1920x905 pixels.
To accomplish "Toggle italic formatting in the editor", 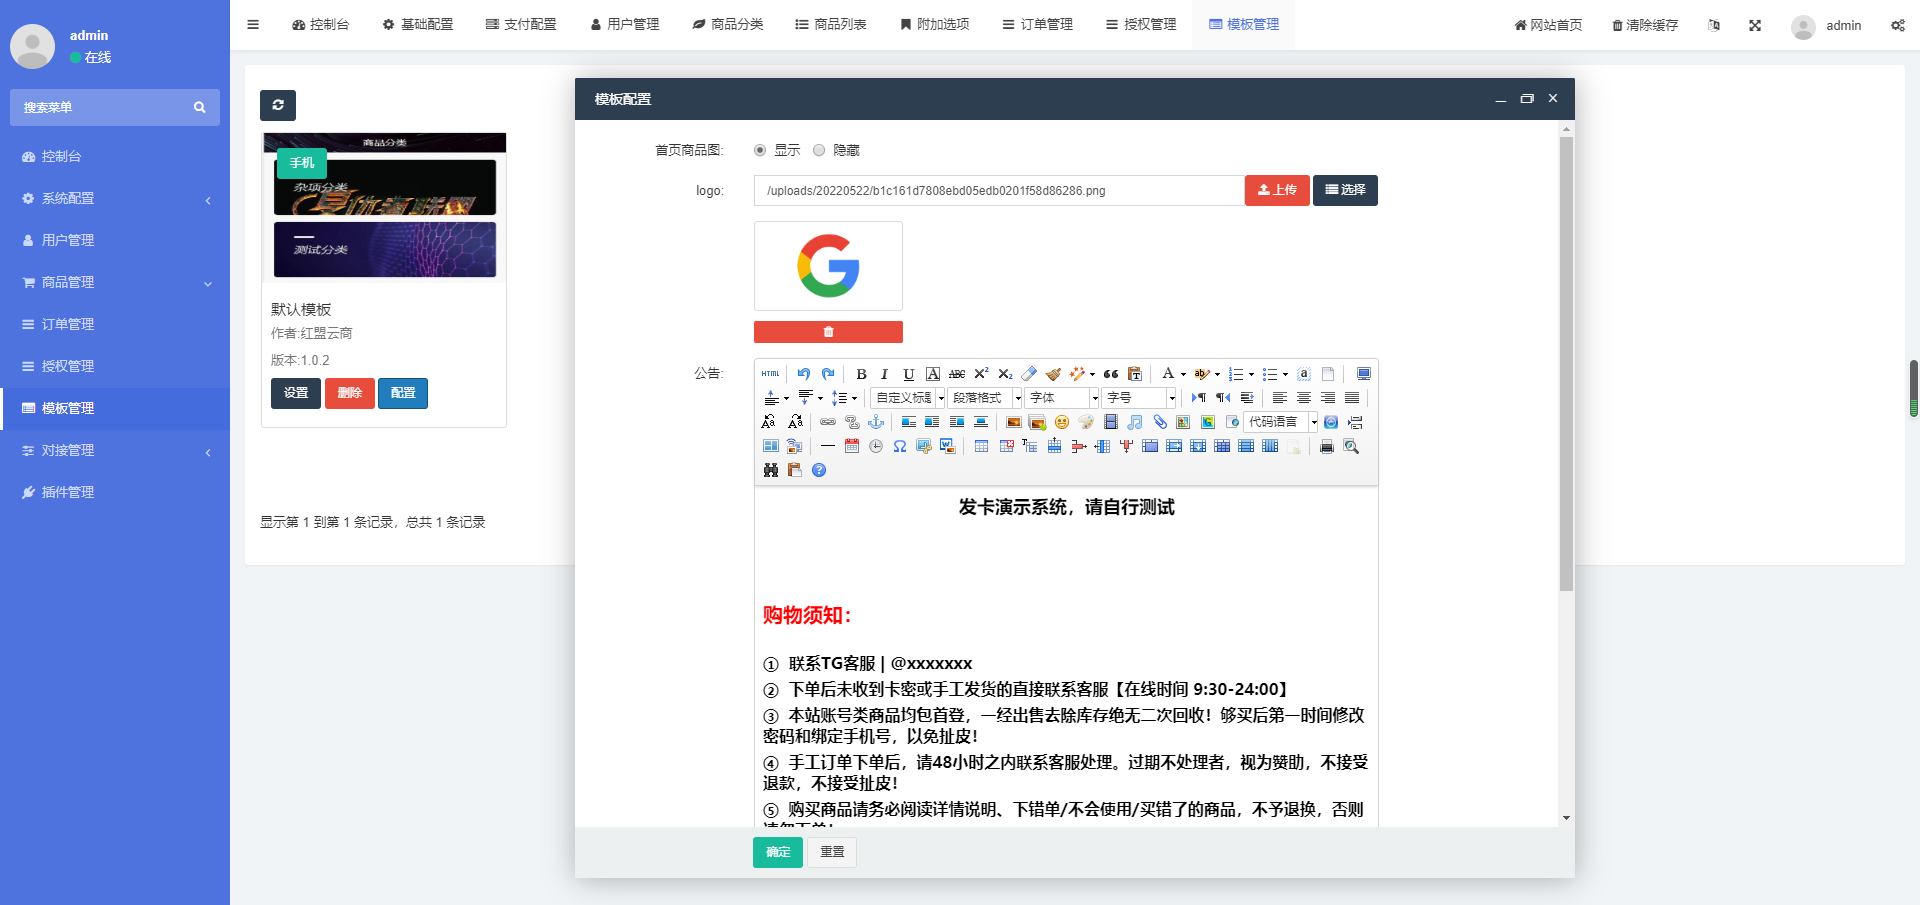I will point(885,374).
